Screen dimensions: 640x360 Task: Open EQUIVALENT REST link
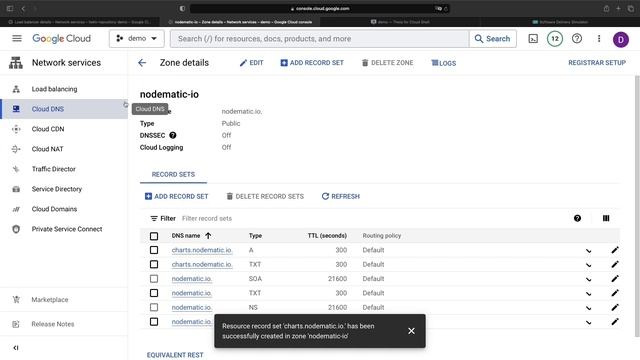tap(175, 355)
